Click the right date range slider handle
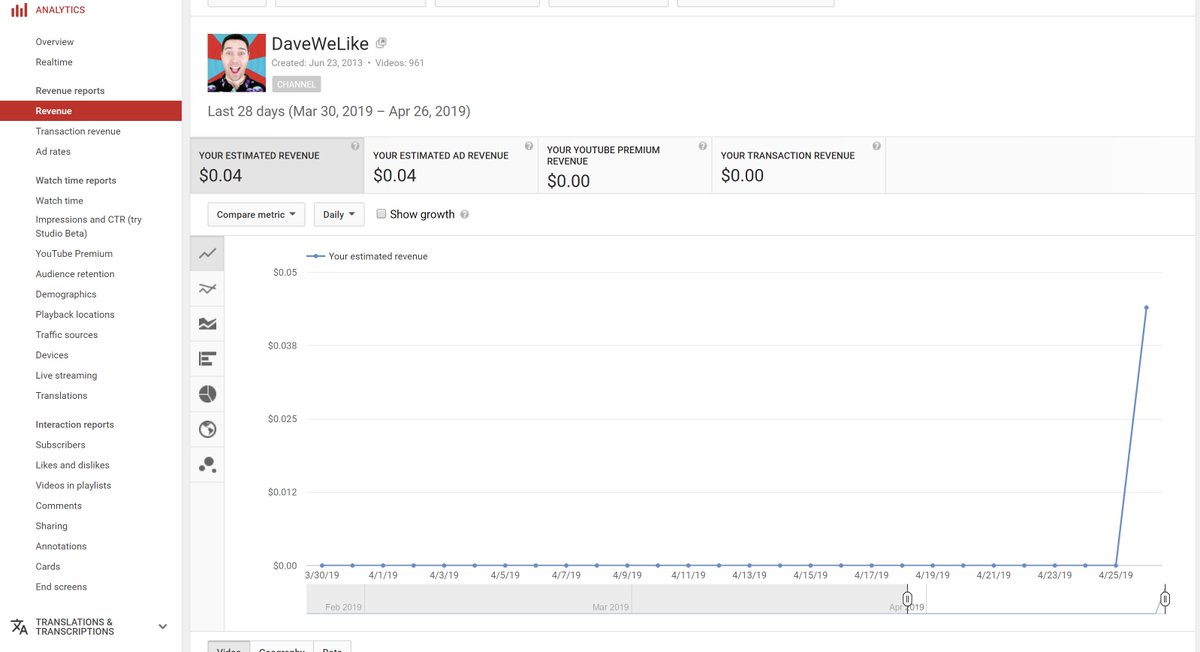This screenshot has height=652, width=1200. 1165,599
